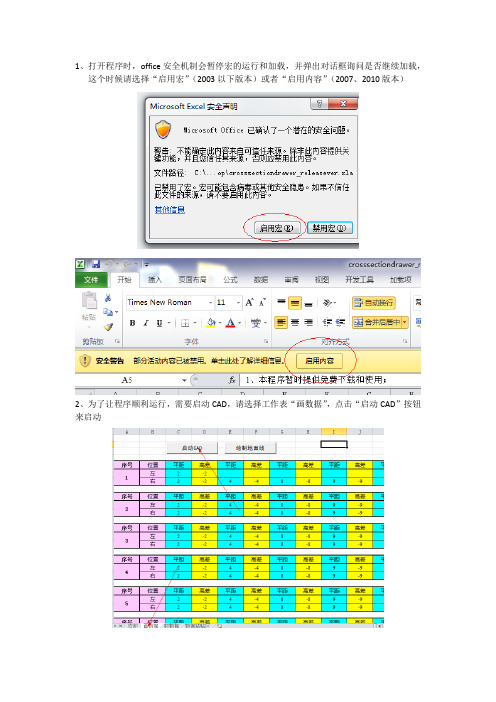The width and height of the screenshot is (496, 702).
Task: Switch to the 公式 Formulas tab
Action: (230, 280)
